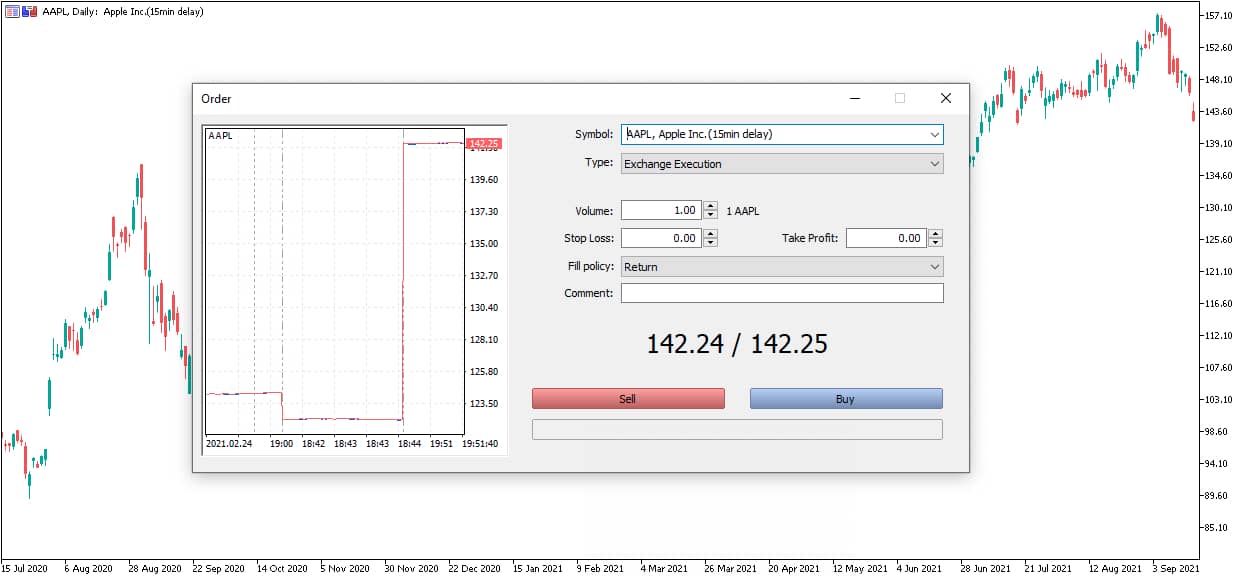
Task: Click the Stop Loss value field
Action: [x=661, y=239]
